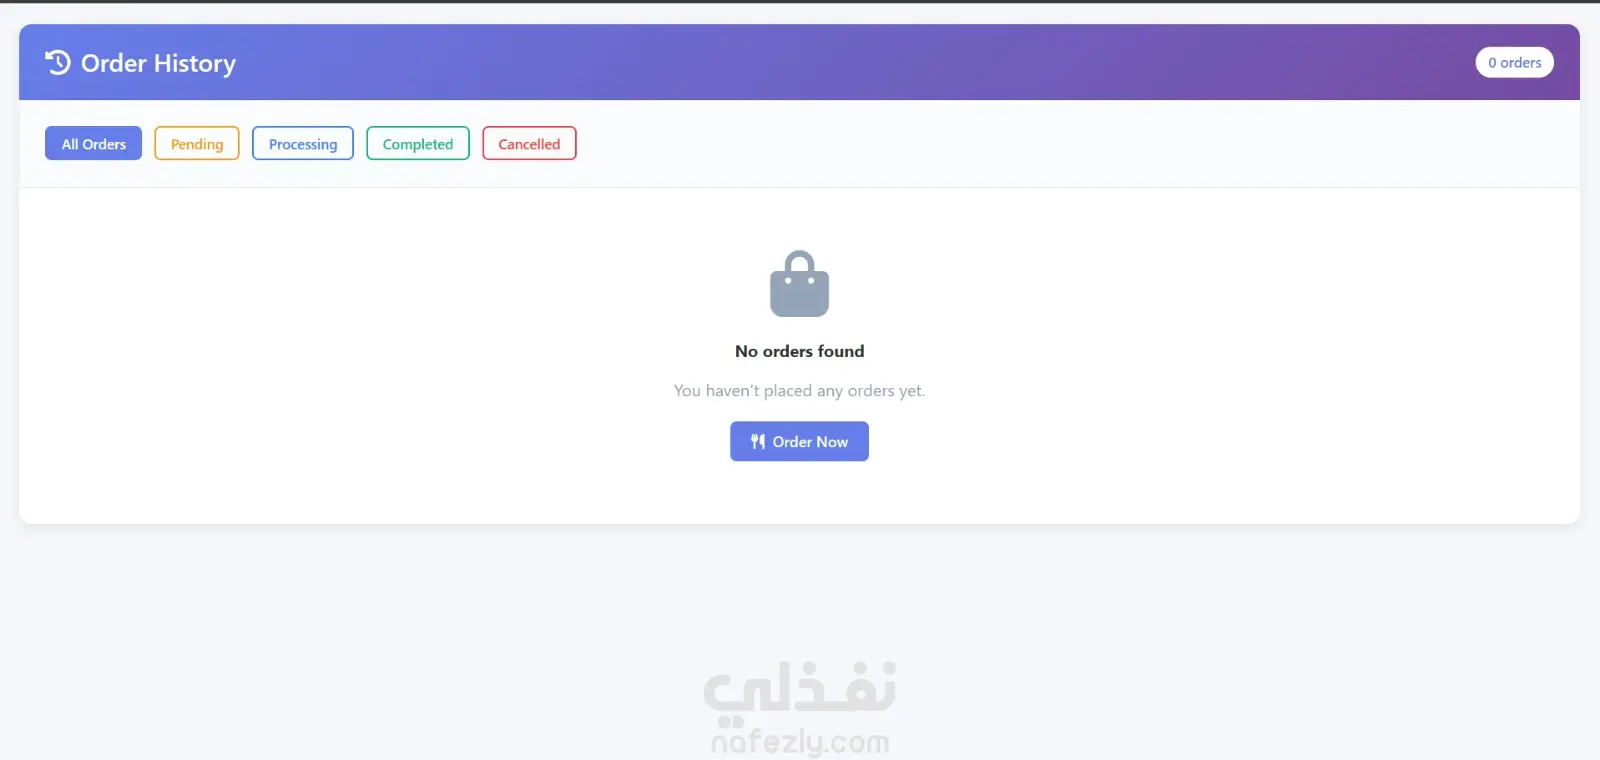This screenshot has width=1600, height=760.
Task: Open the Order Now button
Action: (x=799, y=441)
